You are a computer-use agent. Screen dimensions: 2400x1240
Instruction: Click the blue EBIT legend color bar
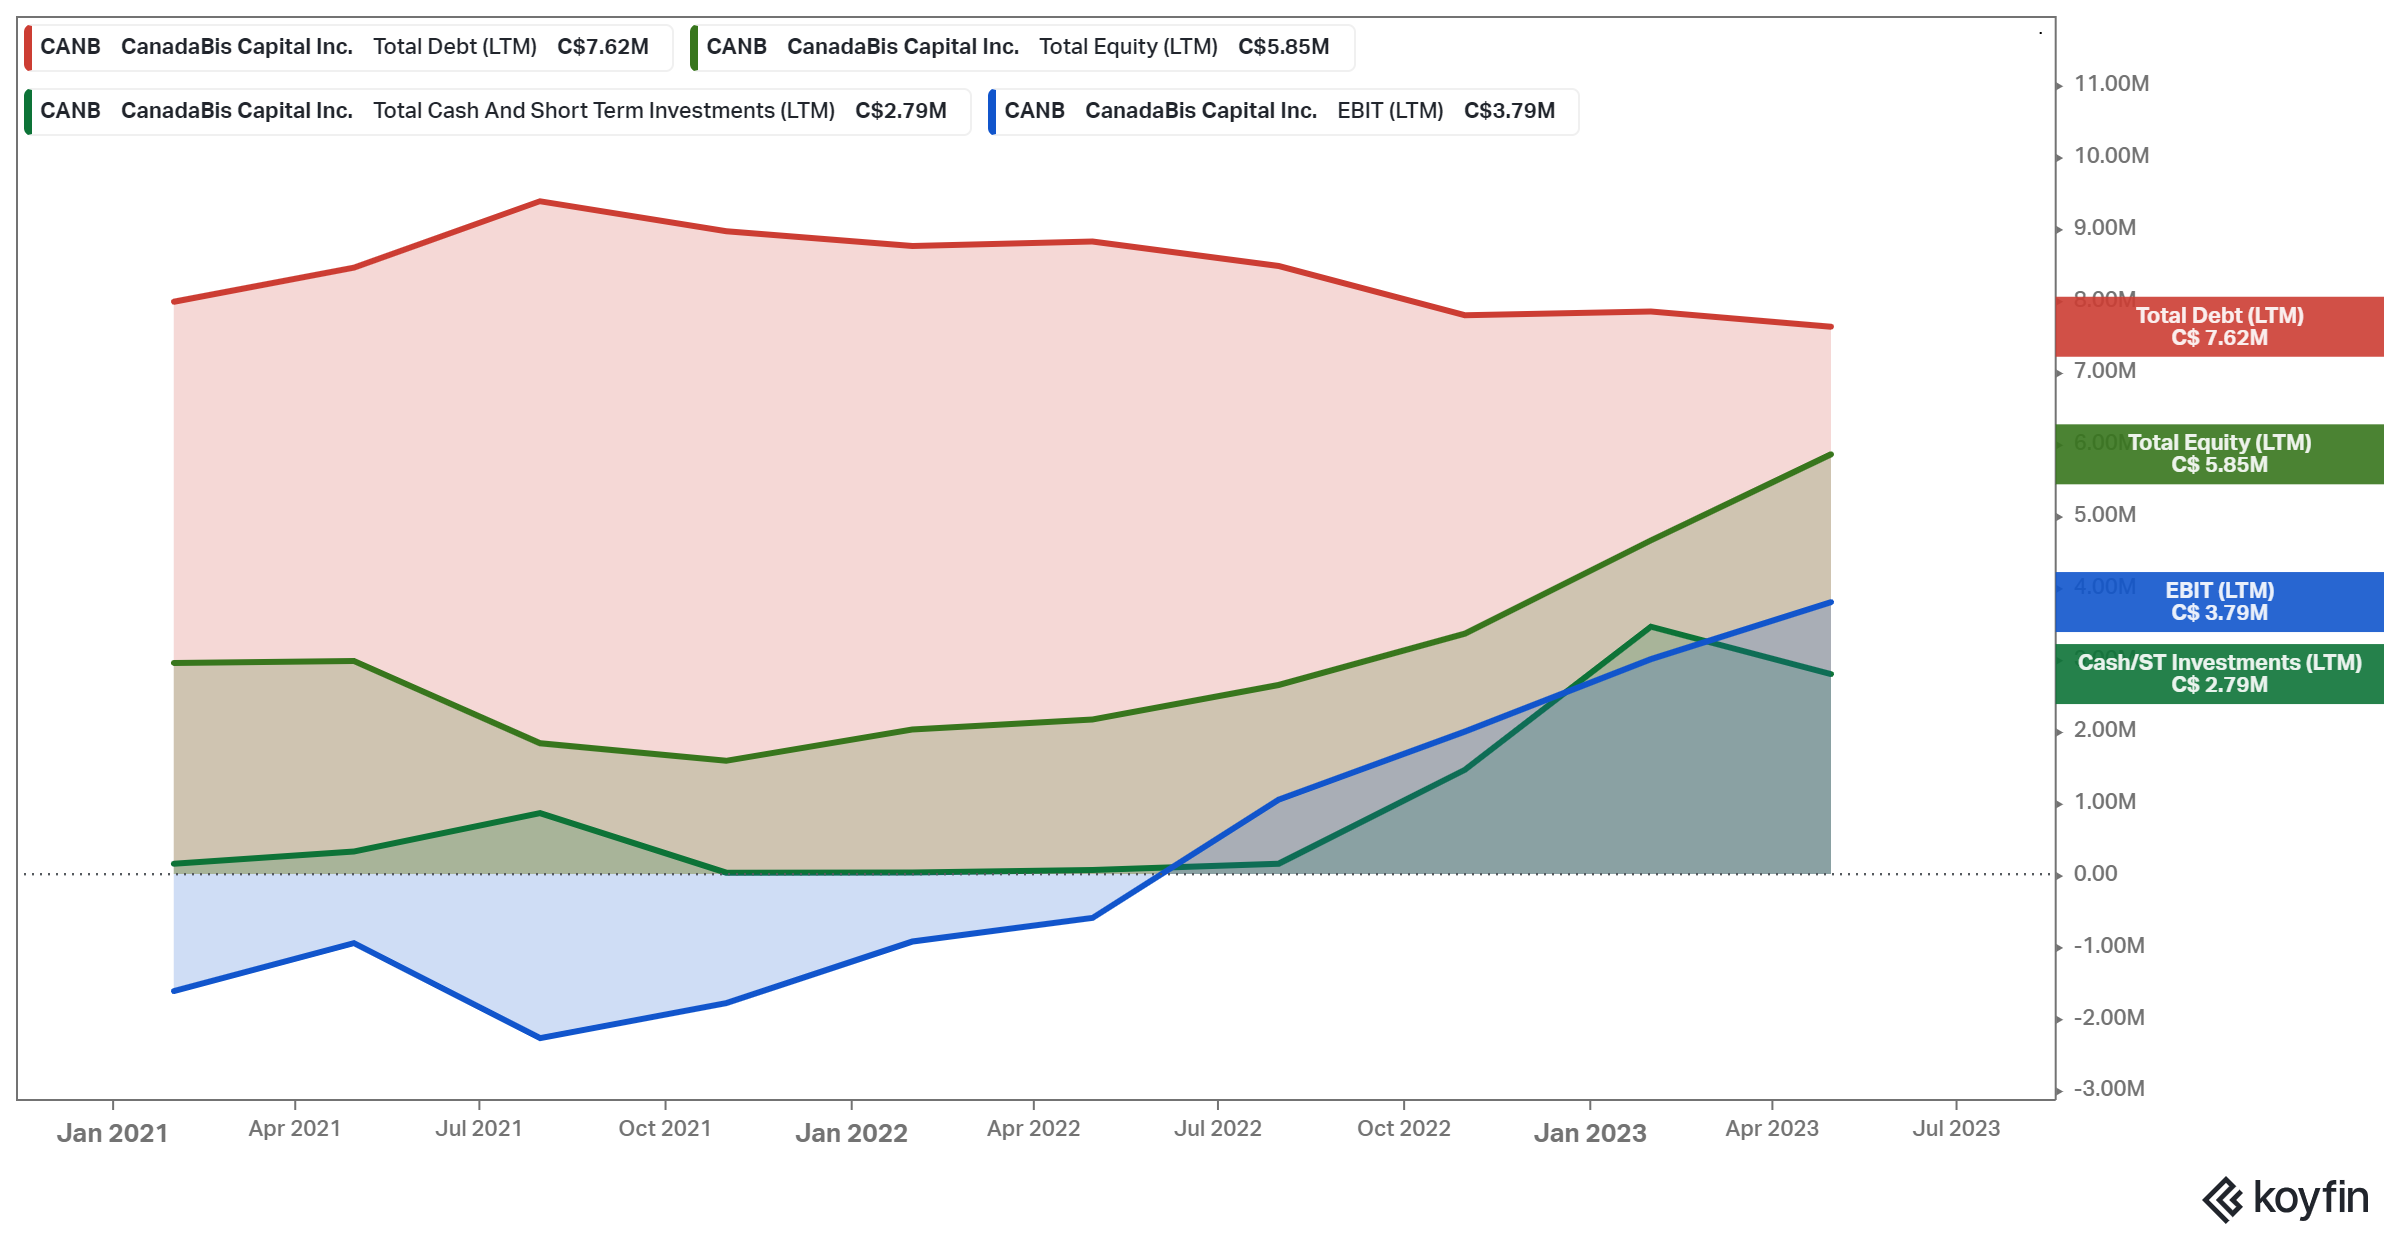[x=992, y=111]
